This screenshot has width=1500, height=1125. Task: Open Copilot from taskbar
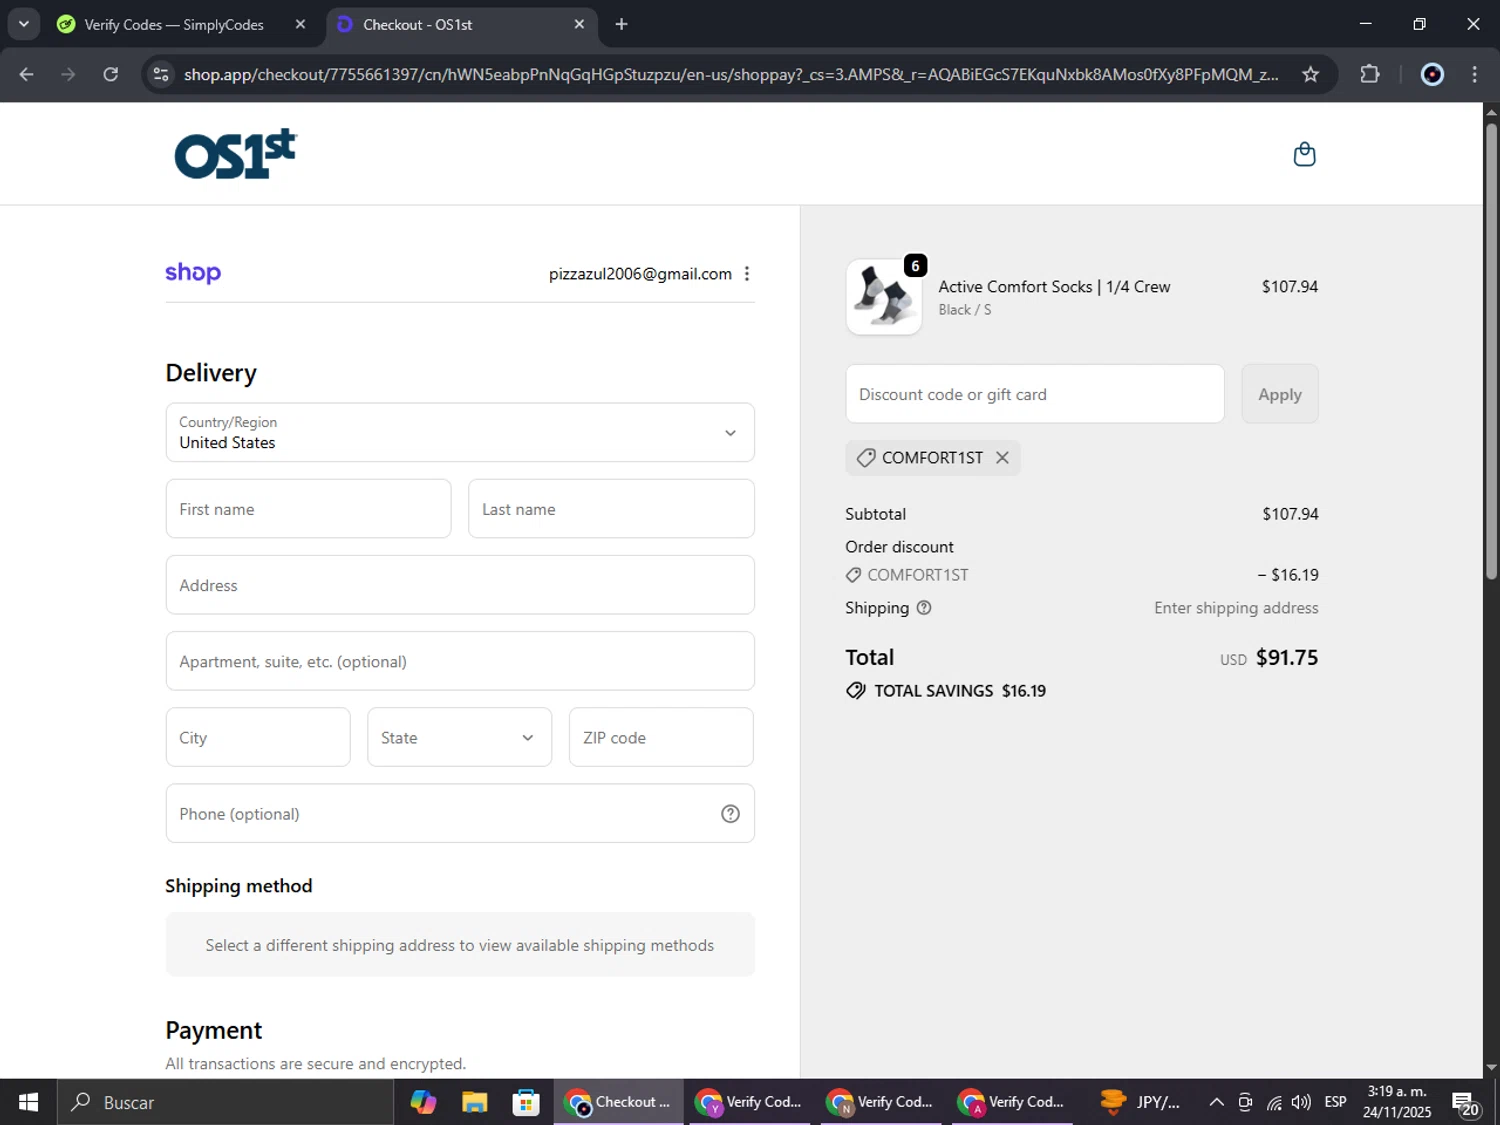423,1102
